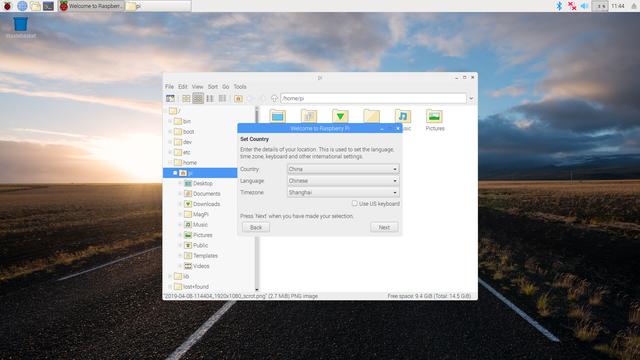Click the Free space status bar text

point(429,296)
